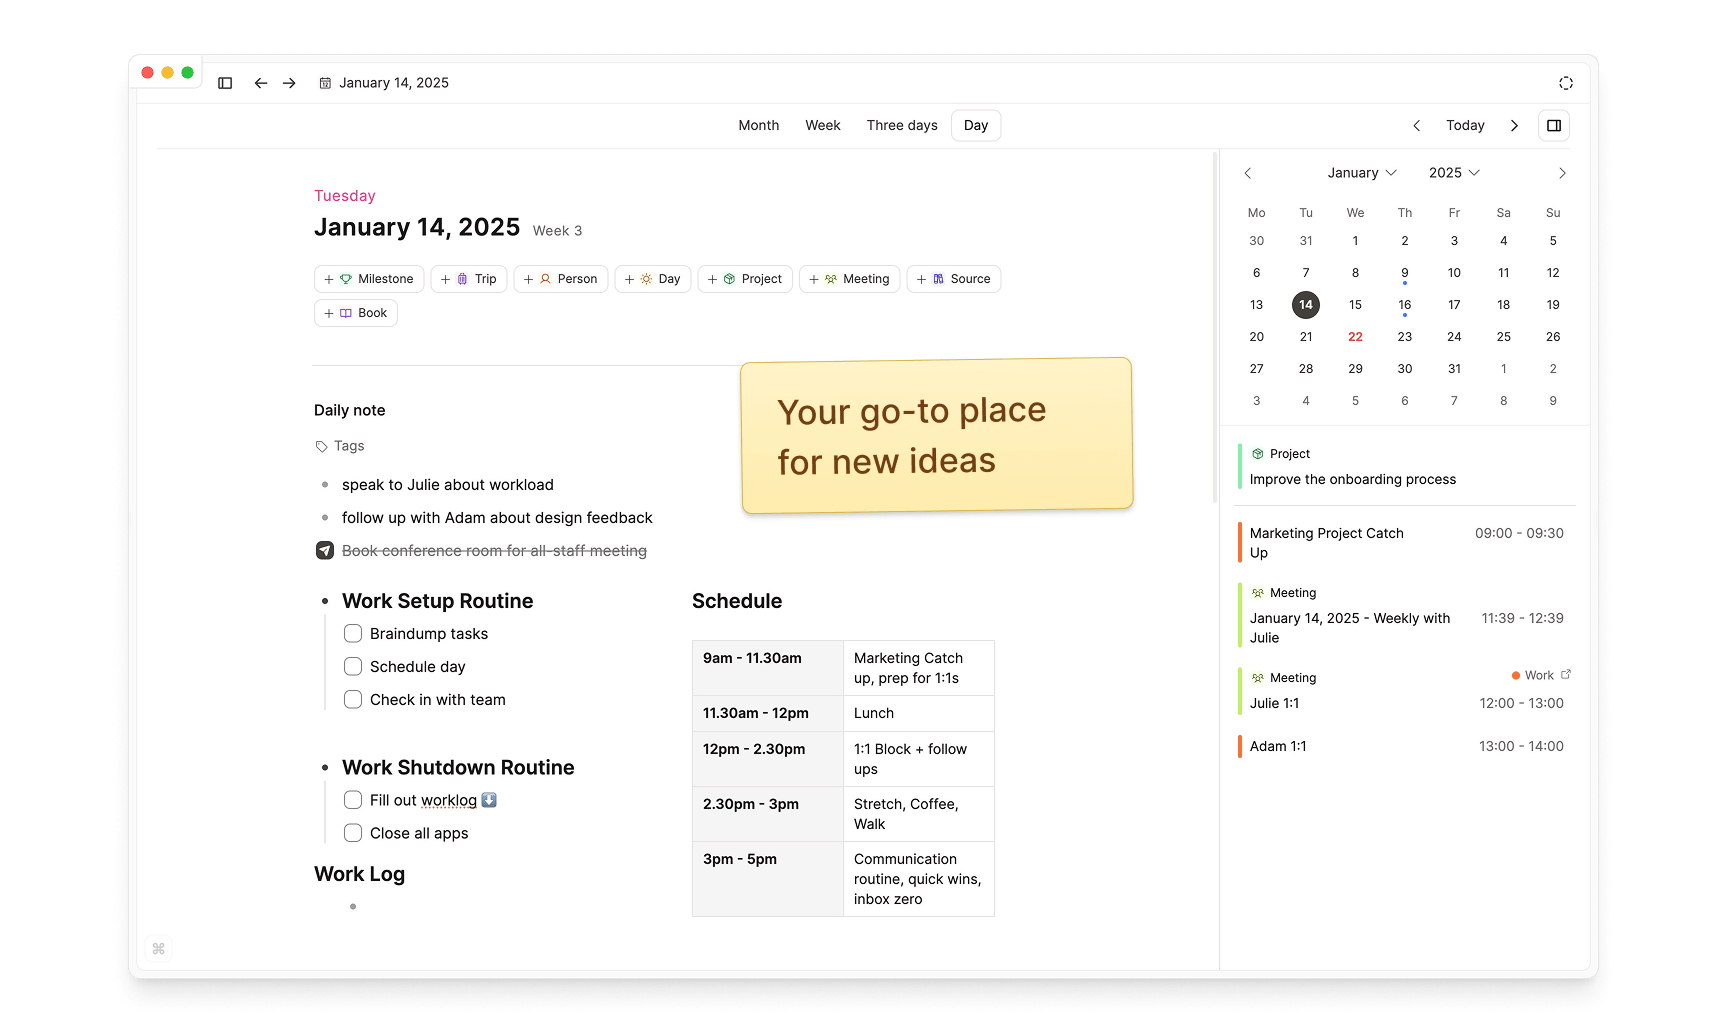Switch to the Month view tab
This screenshot has width=1727, height=1033.
758,126
